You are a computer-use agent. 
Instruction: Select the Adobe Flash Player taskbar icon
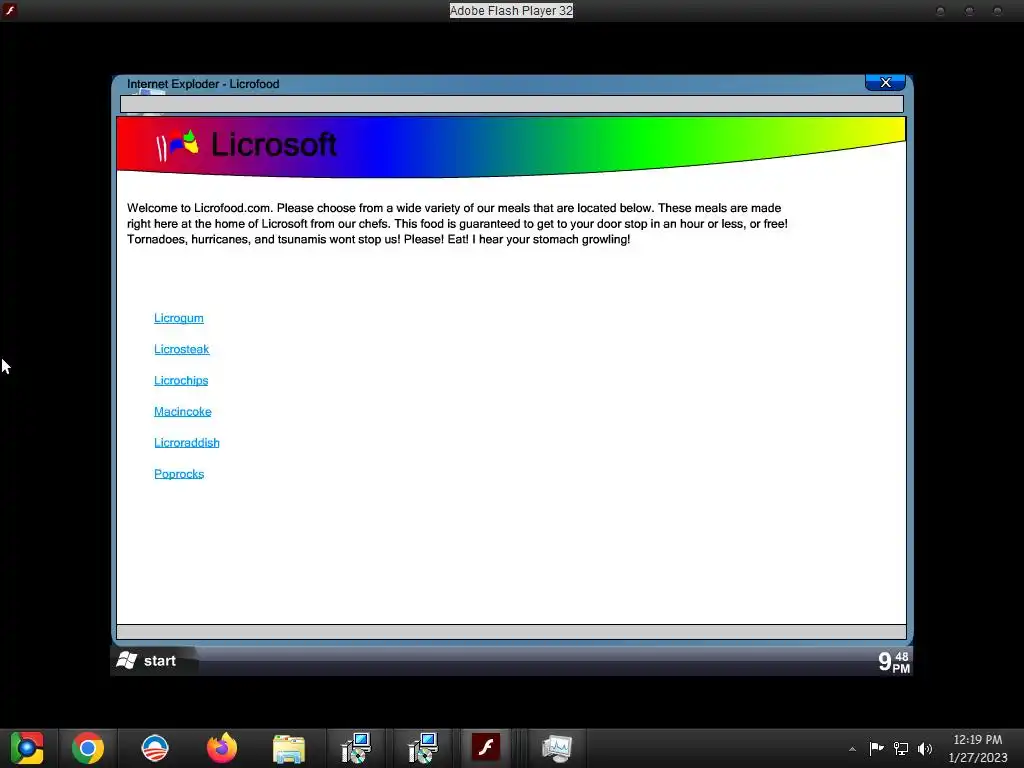tap(486, 748)
